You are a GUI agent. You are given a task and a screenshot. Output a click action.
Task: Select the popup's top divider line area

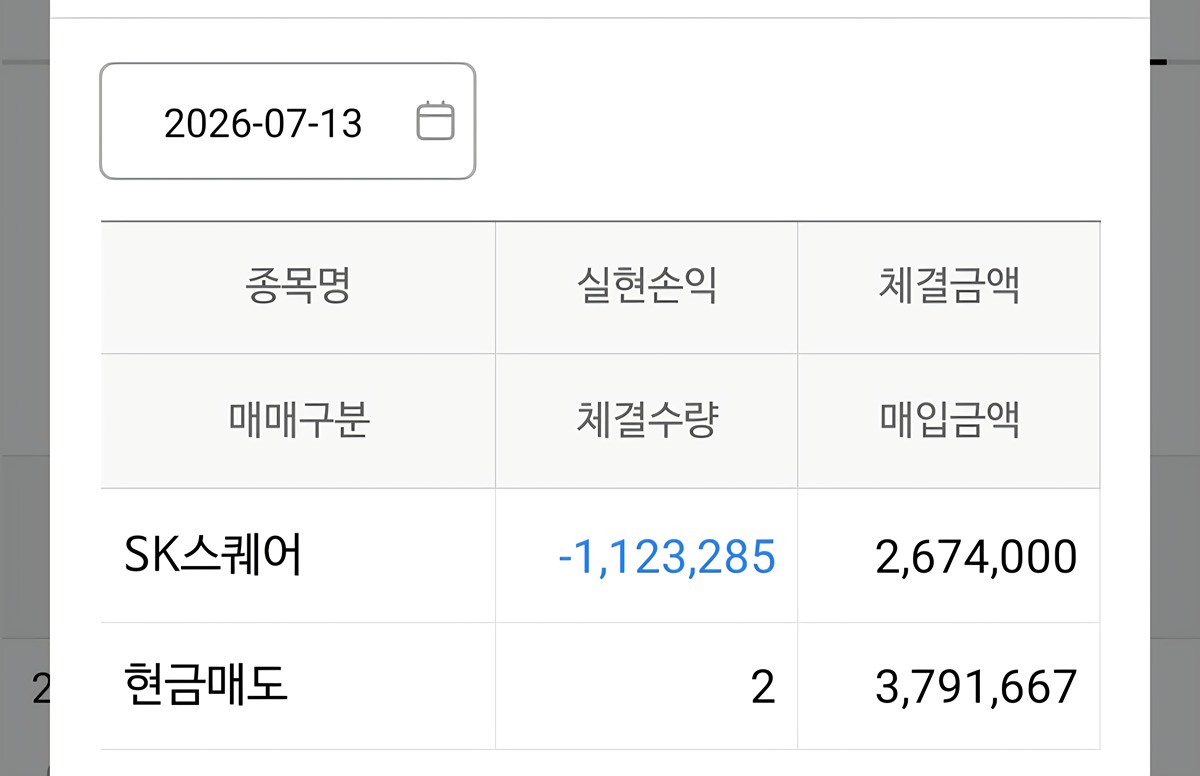pos(600,18)
